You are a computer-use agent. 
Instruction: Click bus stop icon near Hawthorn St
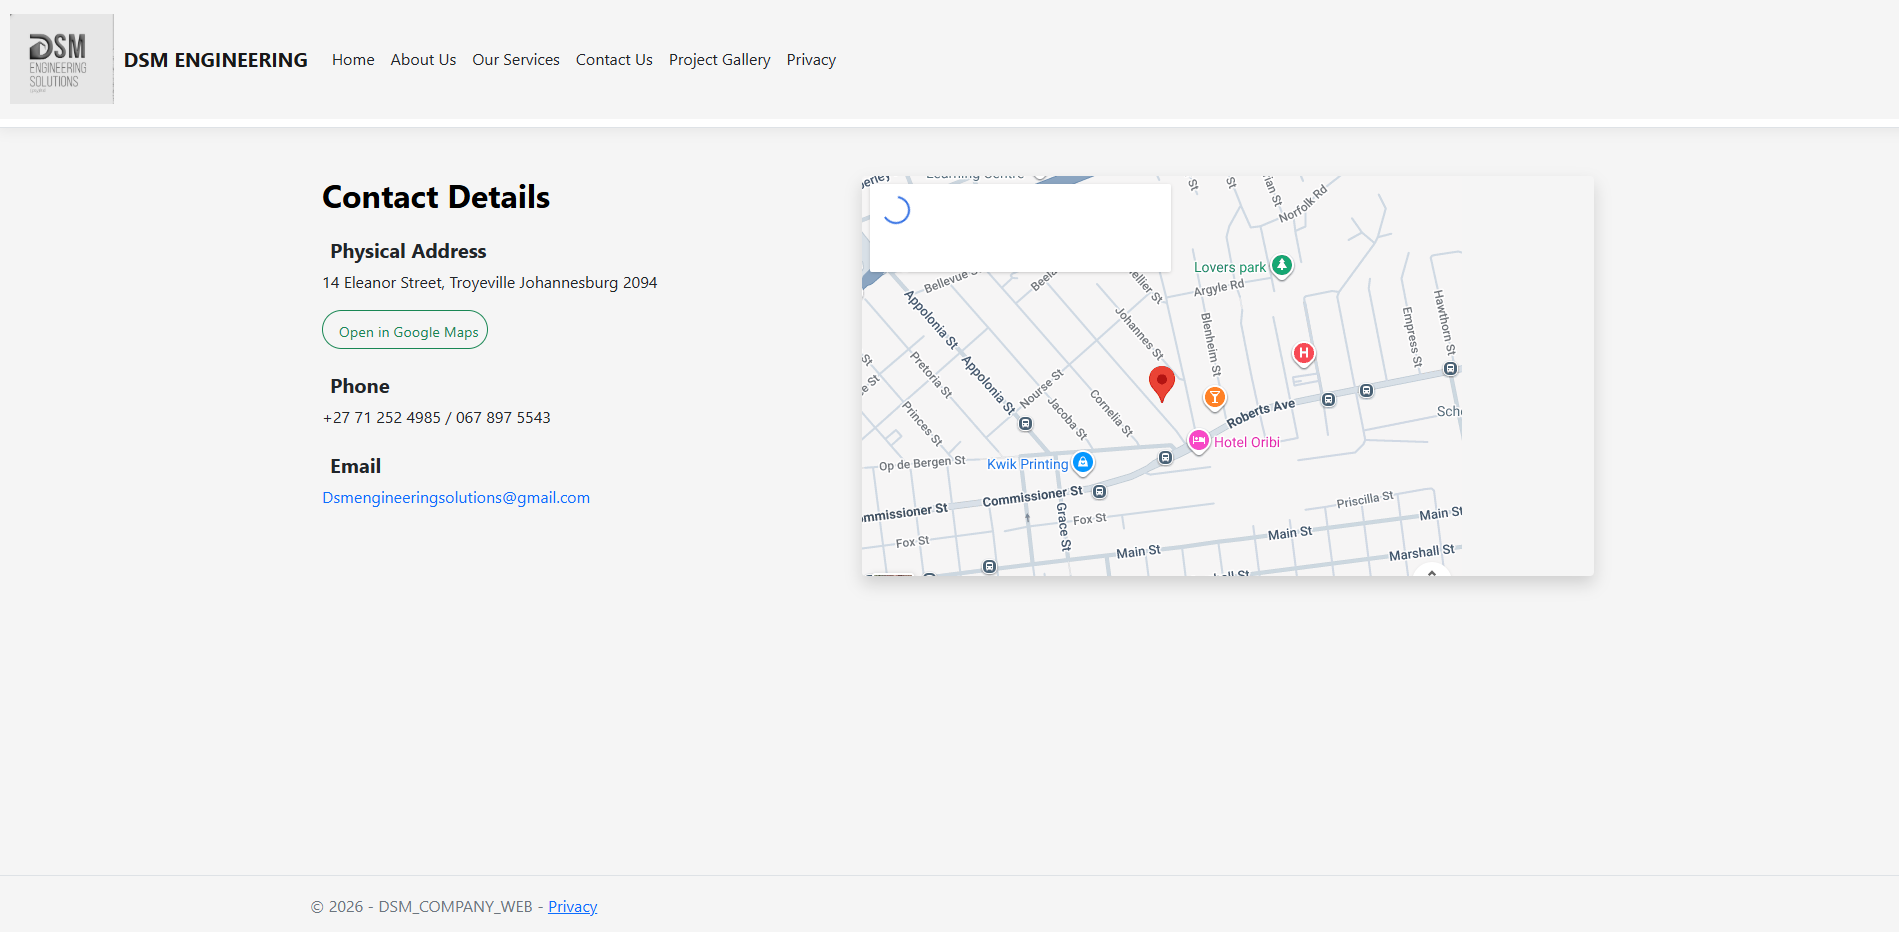(x=1450, y=369)
